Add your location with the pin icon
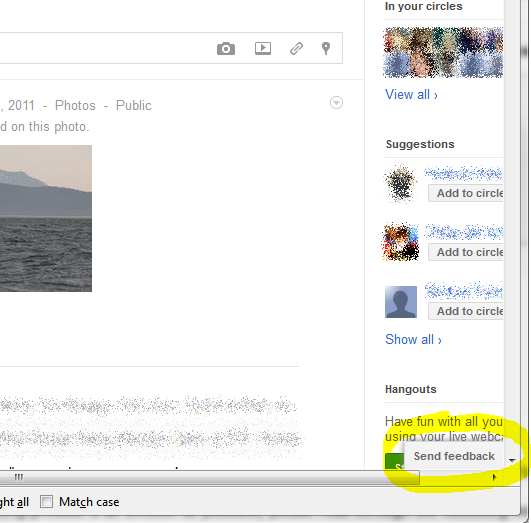The width and height of the screenshot is (531, 523). click(x=326, y=48)
